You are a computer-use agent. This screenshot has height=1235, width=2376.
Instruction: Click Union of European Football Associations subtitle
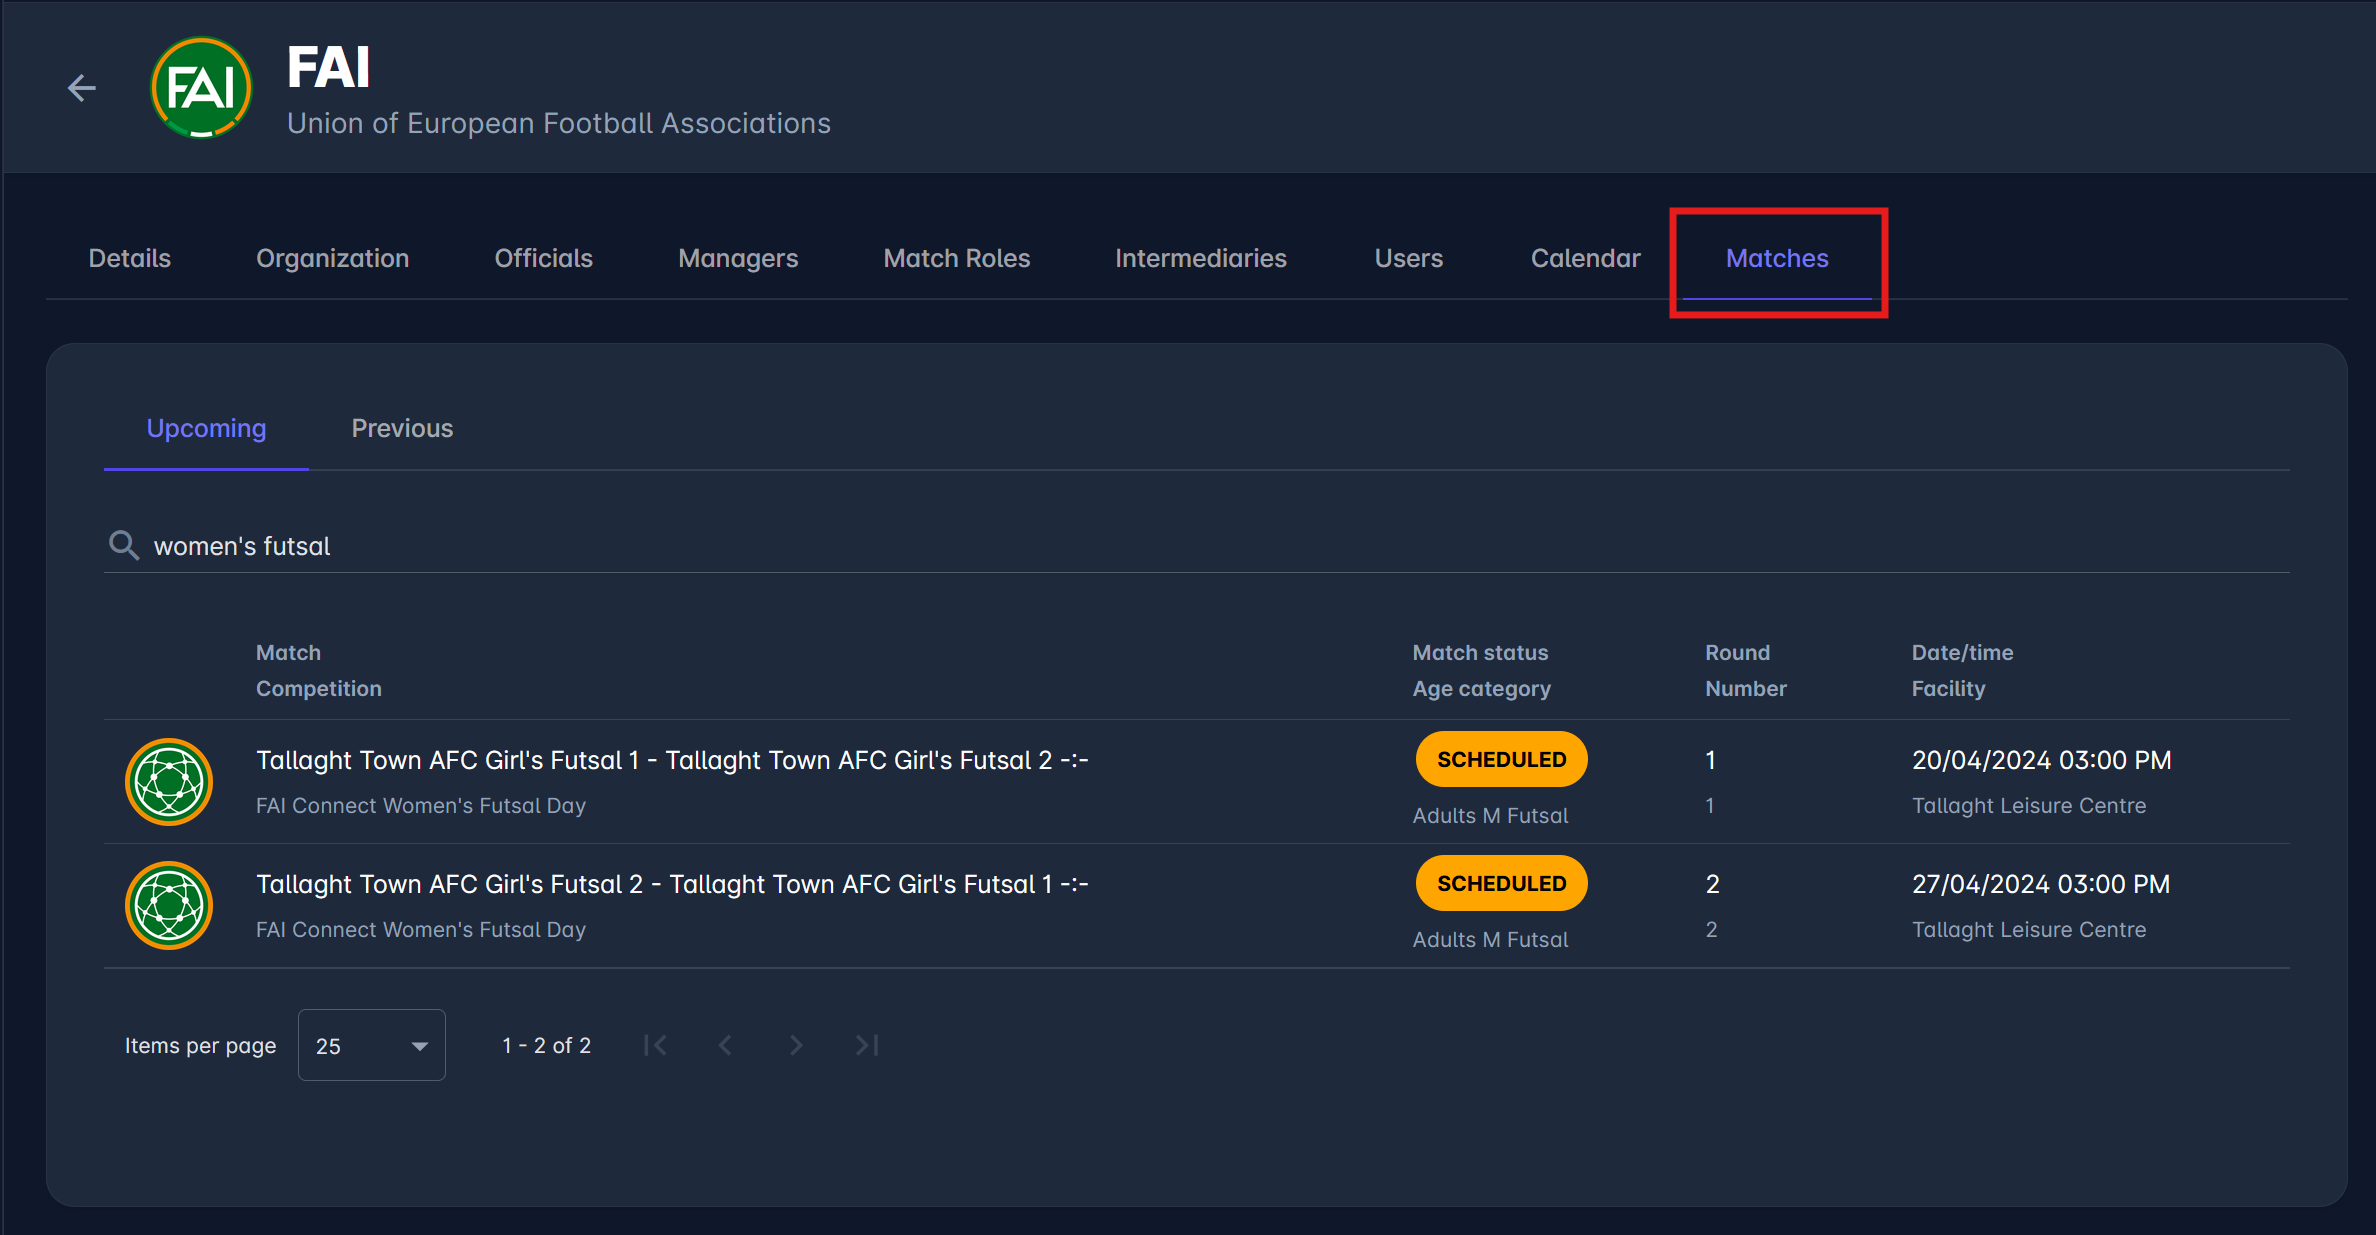559,123
